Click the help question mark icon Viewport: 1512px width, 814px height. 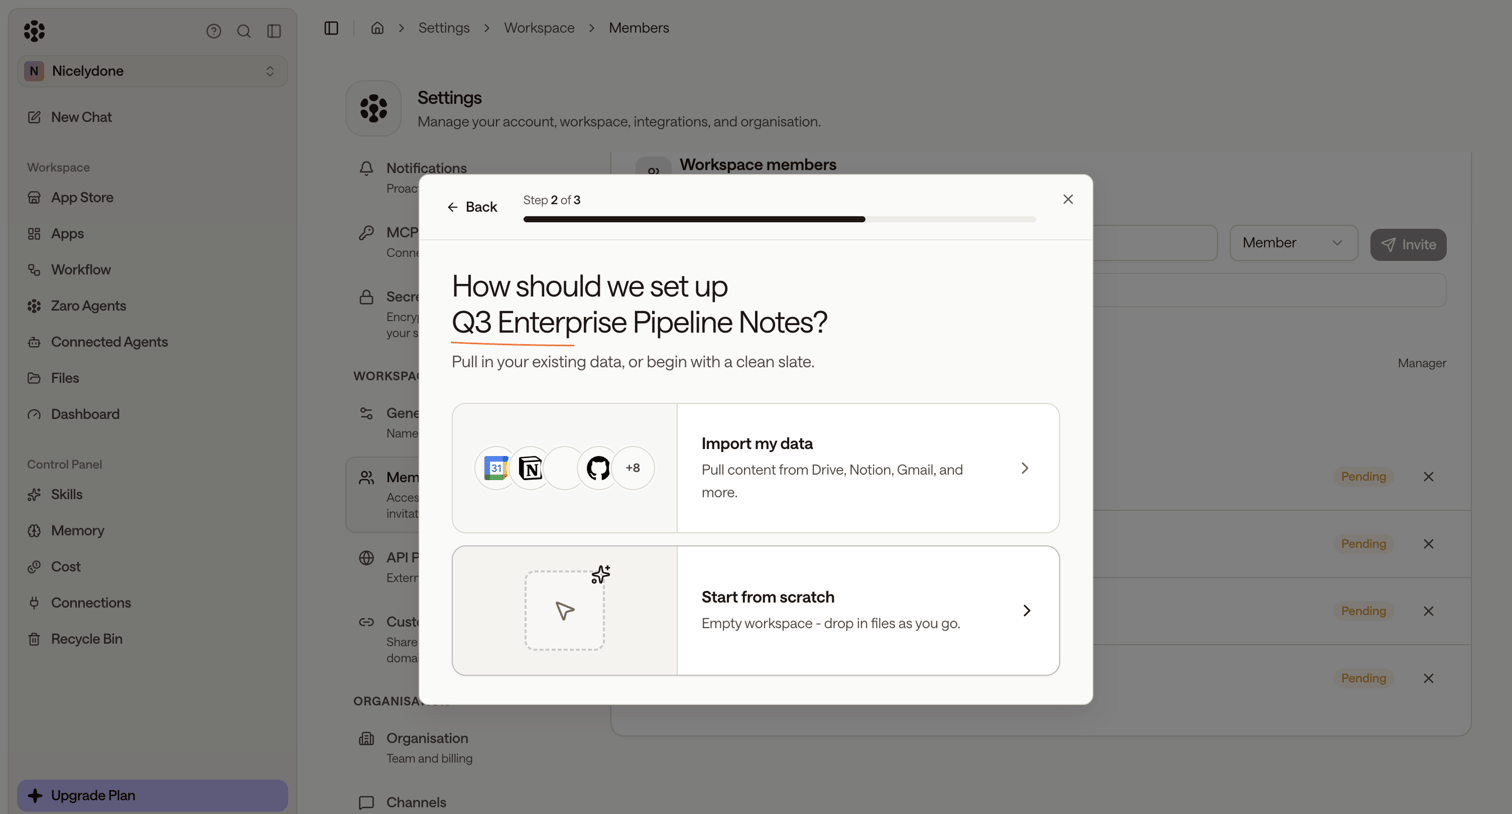(x=213, y=31)
